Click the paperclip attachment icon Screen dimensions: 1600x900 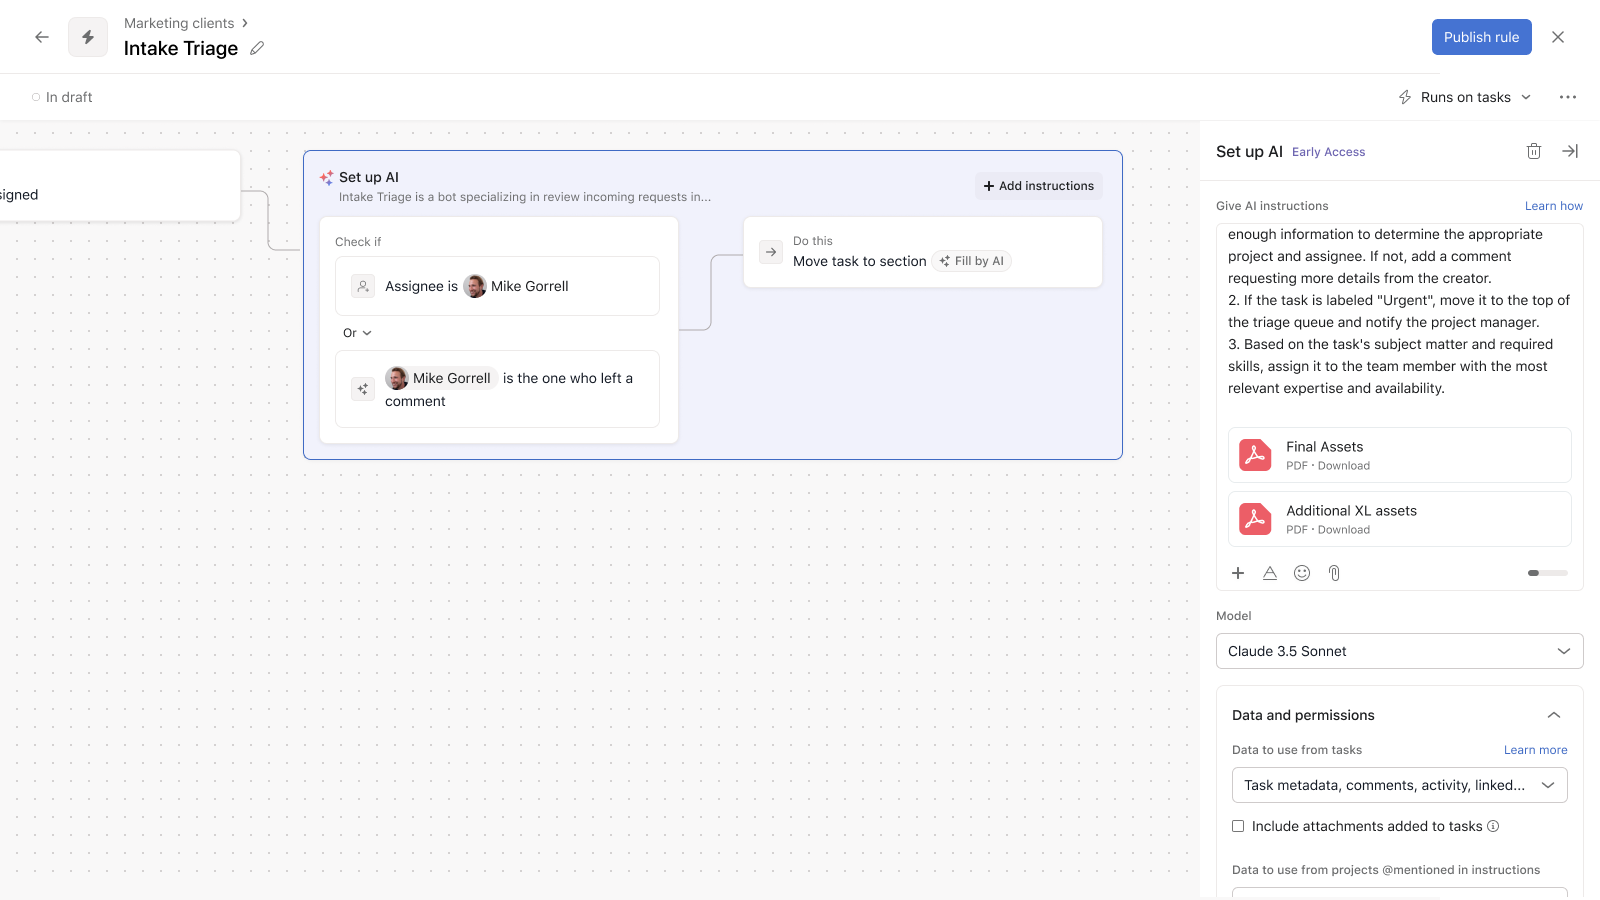pos(1333,573)
